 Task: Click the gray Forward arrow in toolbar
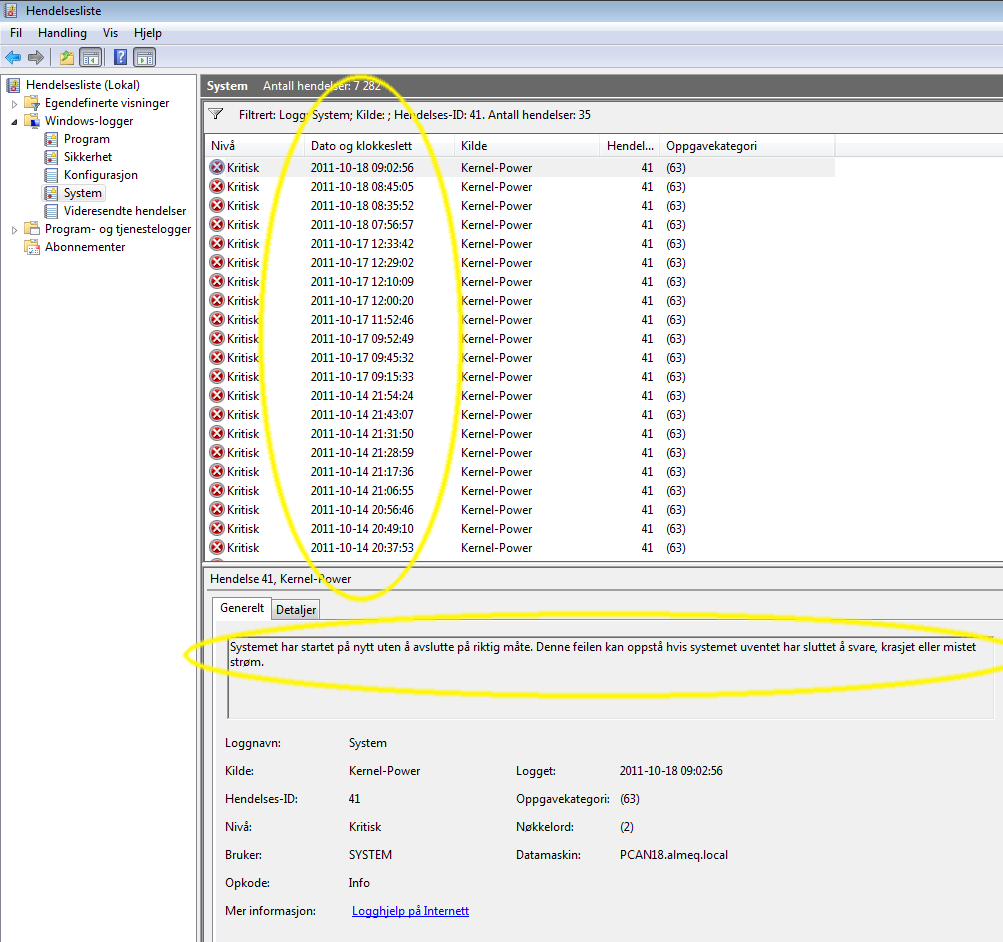tap(36, 57)
